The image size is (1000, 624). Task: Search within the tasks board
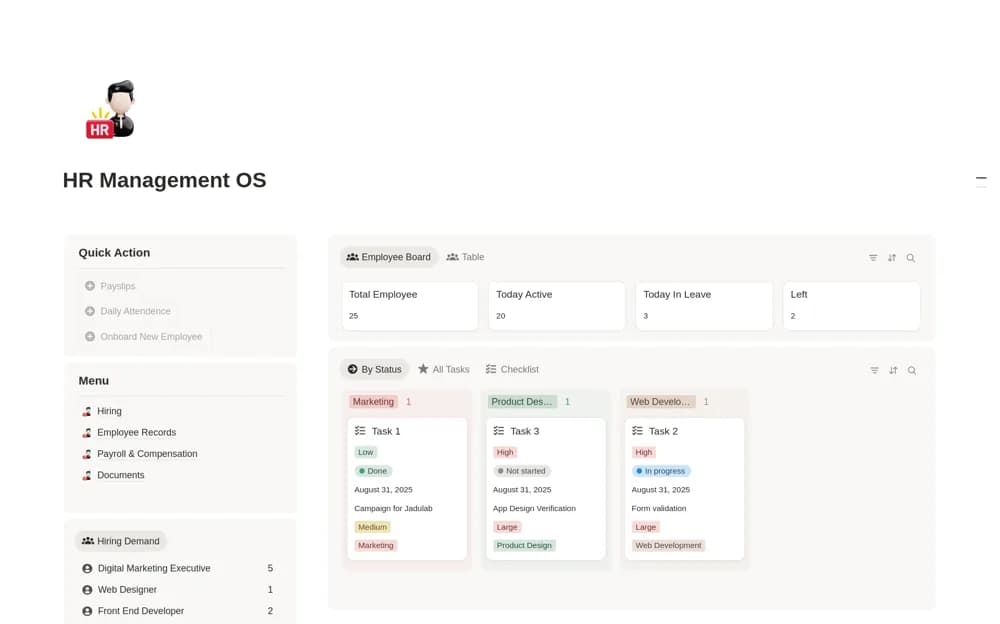[912, 370]
